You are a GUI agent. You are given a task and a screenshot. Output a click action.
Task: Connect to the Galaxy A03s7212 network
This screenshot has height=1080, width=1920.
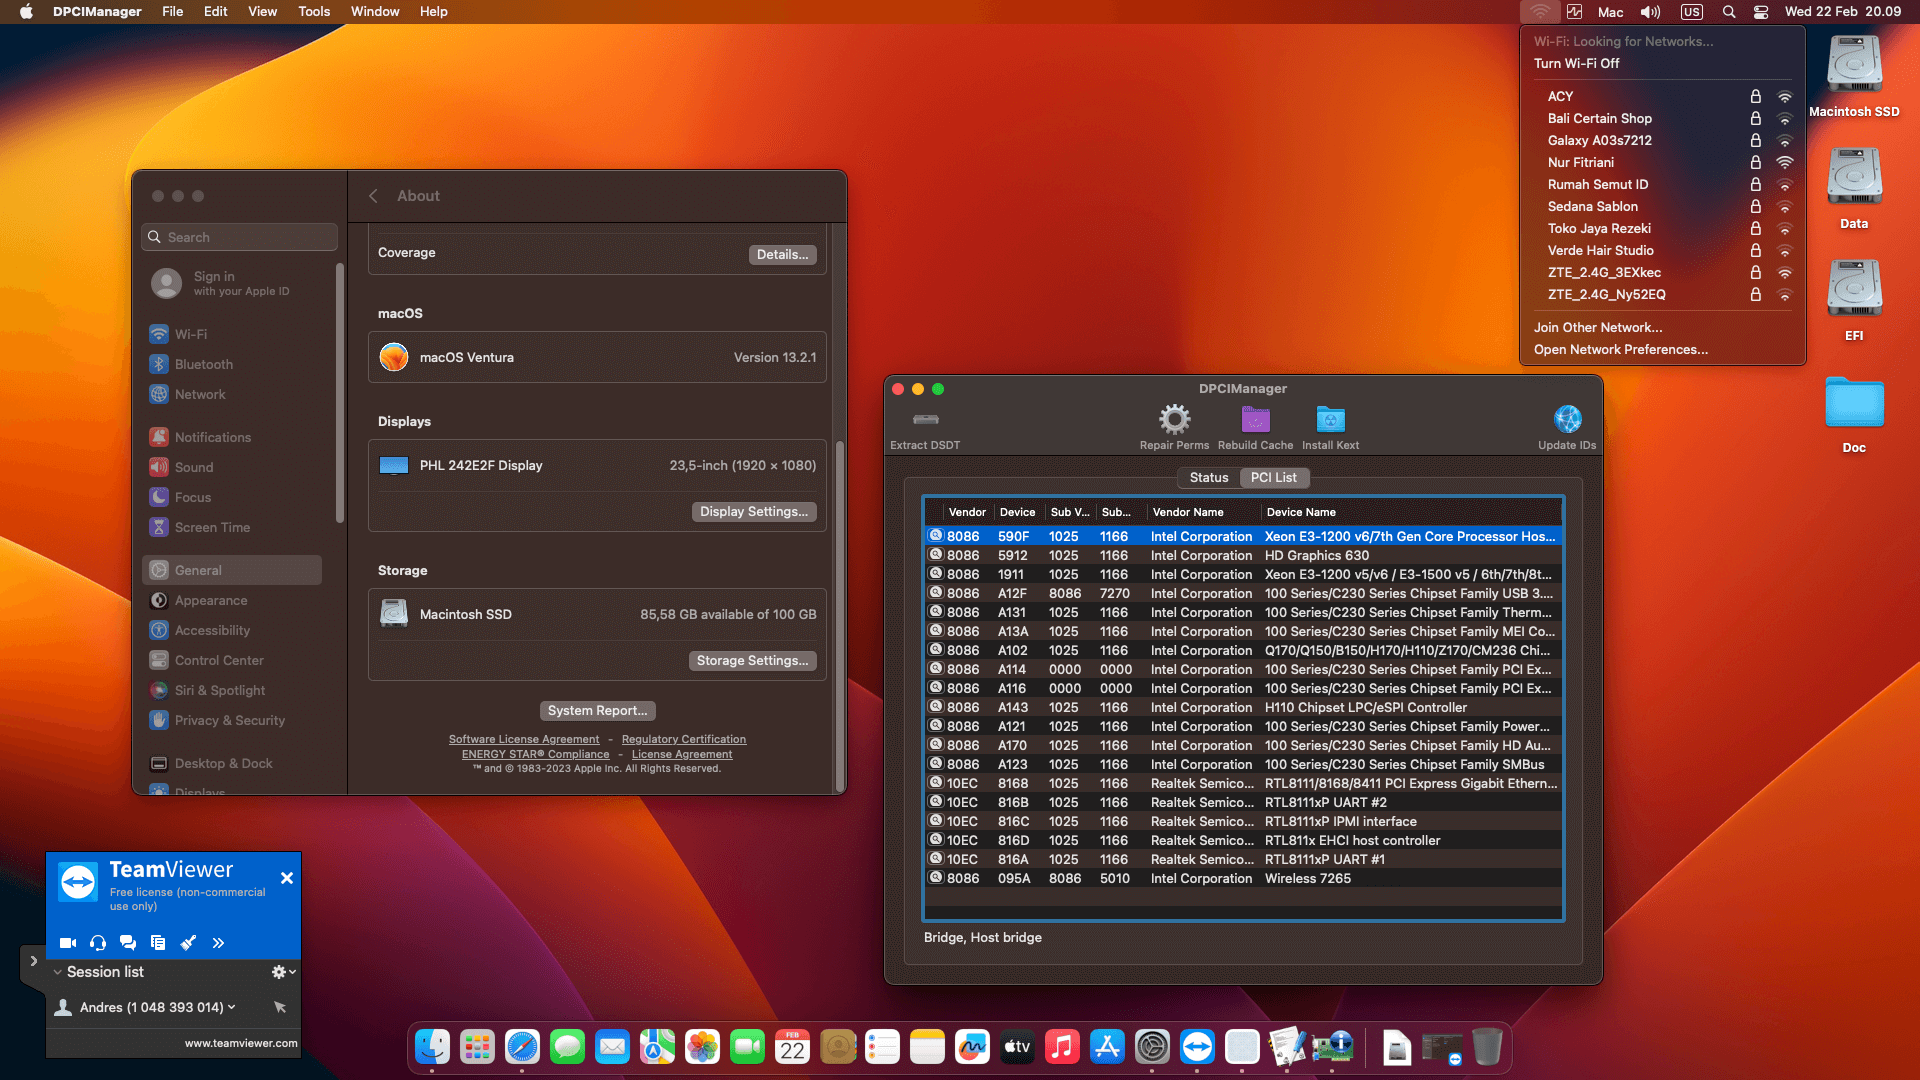click(x=1663, y=140)
